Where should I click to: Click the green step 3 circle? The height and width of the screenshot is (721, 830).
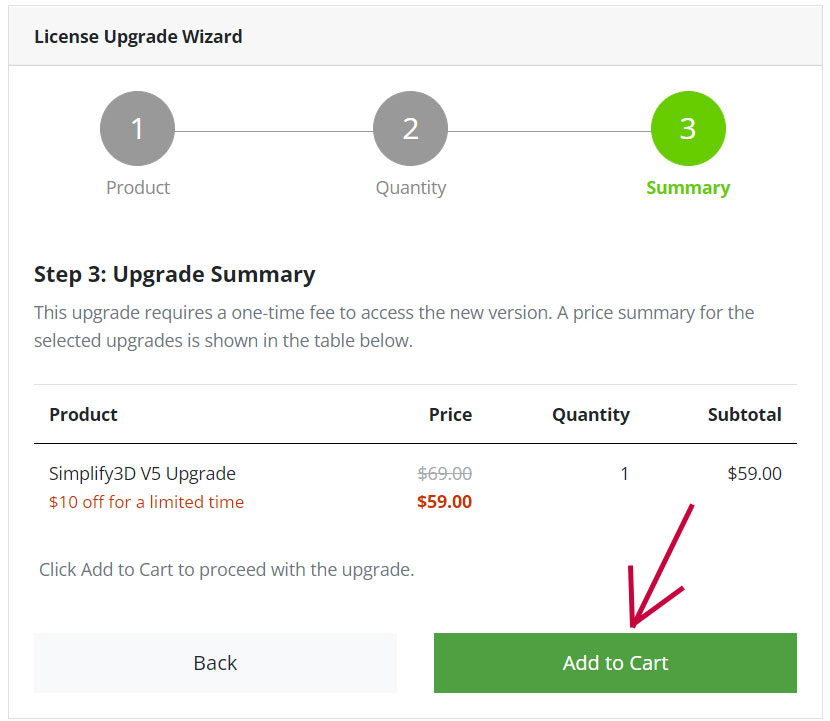688,129
